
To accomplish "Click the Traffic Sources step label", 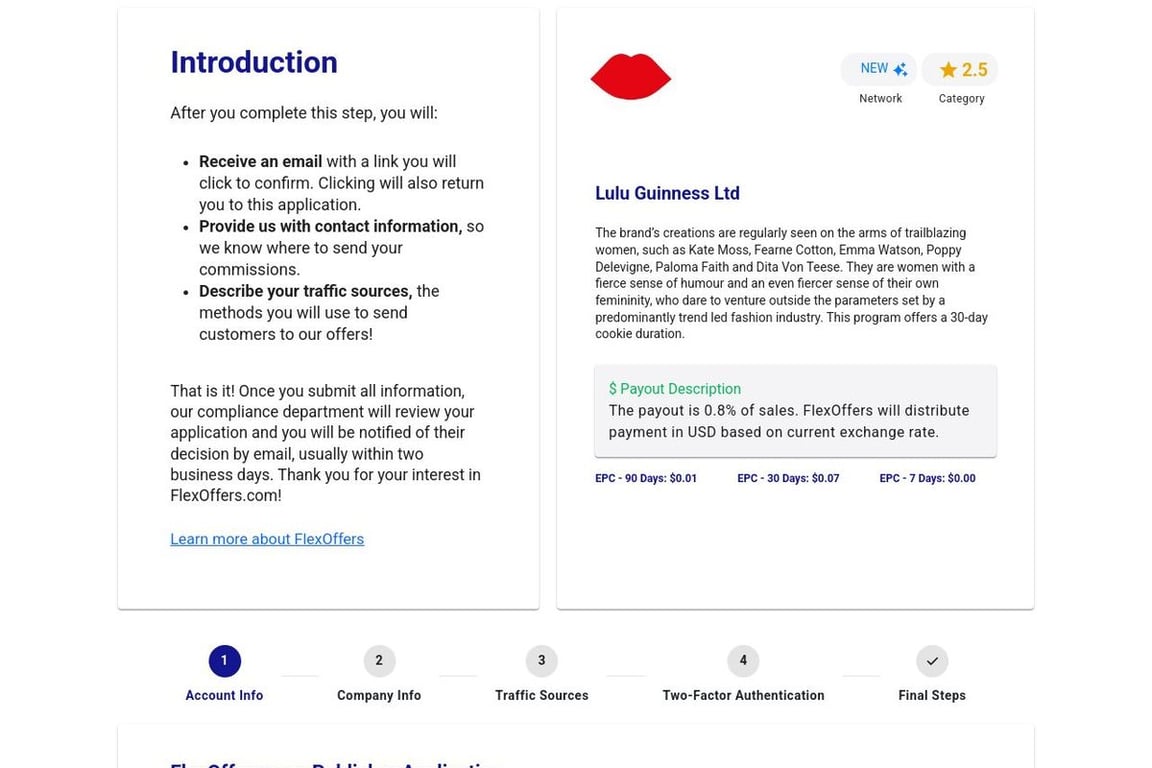I will (x=541, y=695).
